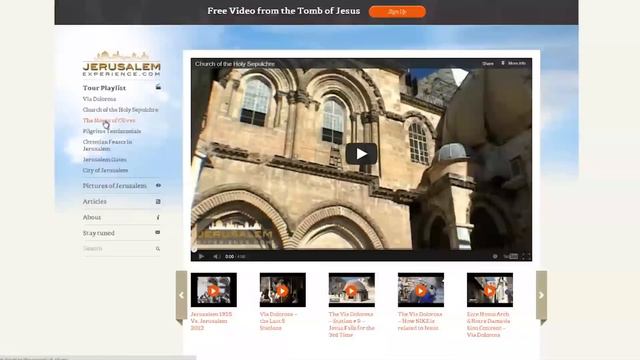Click the Via Dolorosa Last 5 Stations caption
The image size is (640, 360).
tap(278, 321)
